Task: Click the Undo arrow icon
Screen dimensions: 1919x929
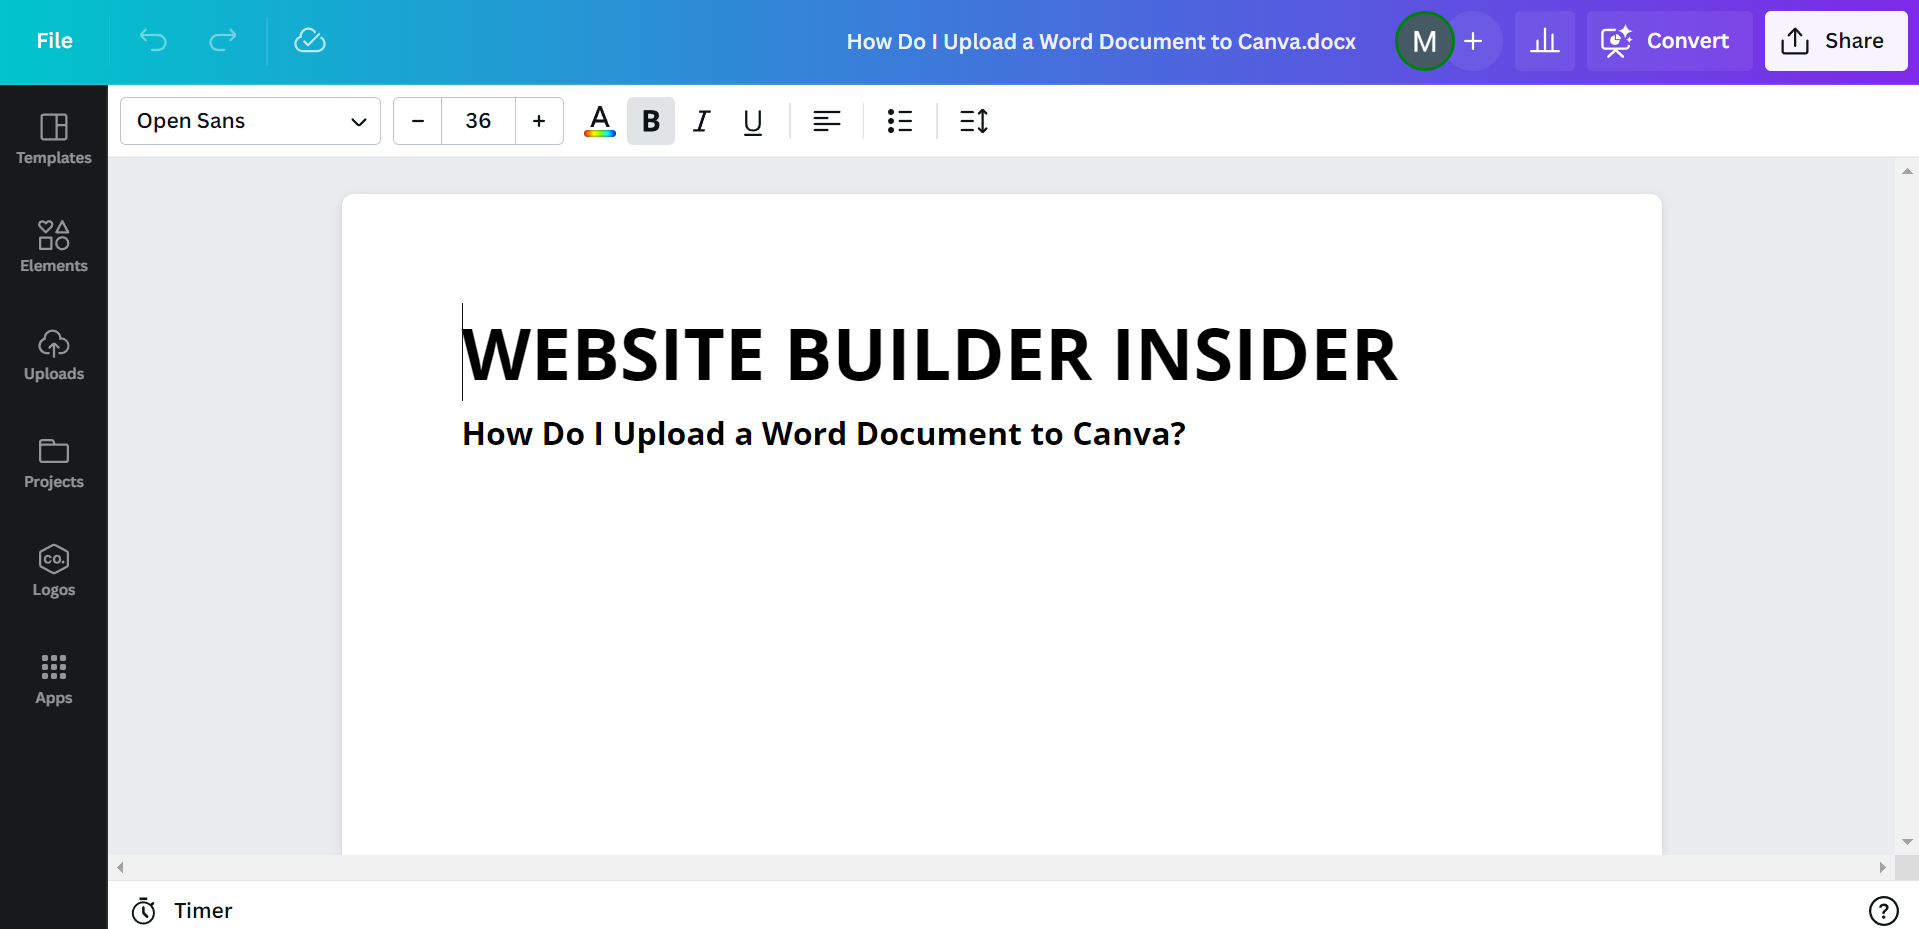Action: tap(153, 40)
